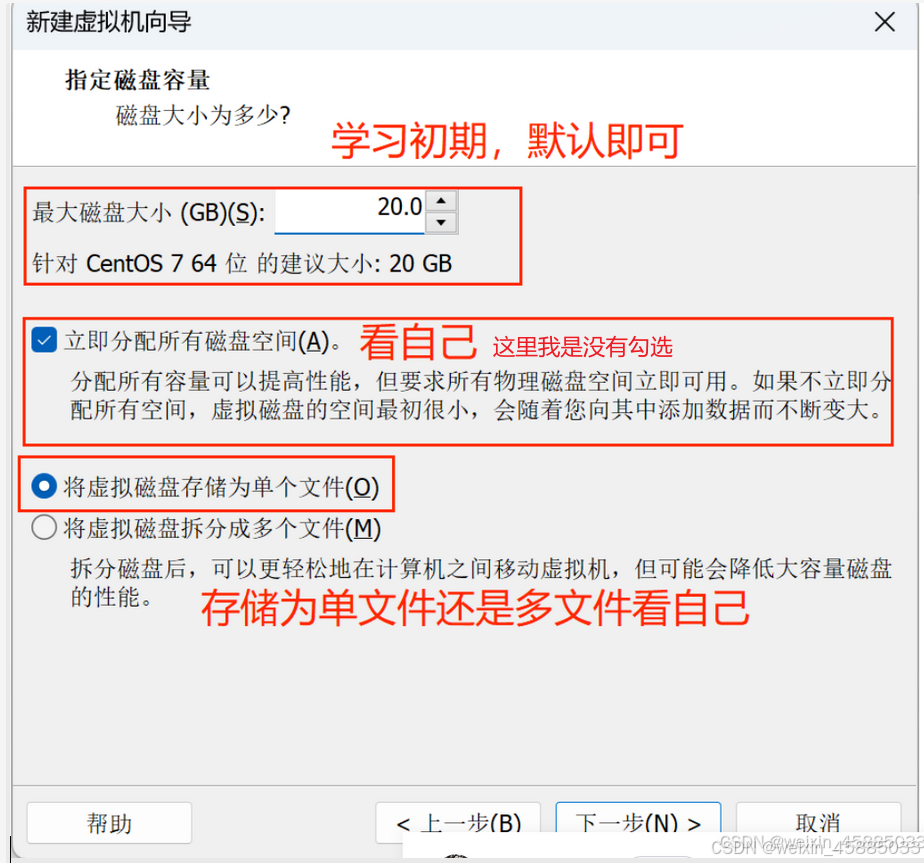Decrease disk size with the down spinner arrow

(x=441, y=223)
